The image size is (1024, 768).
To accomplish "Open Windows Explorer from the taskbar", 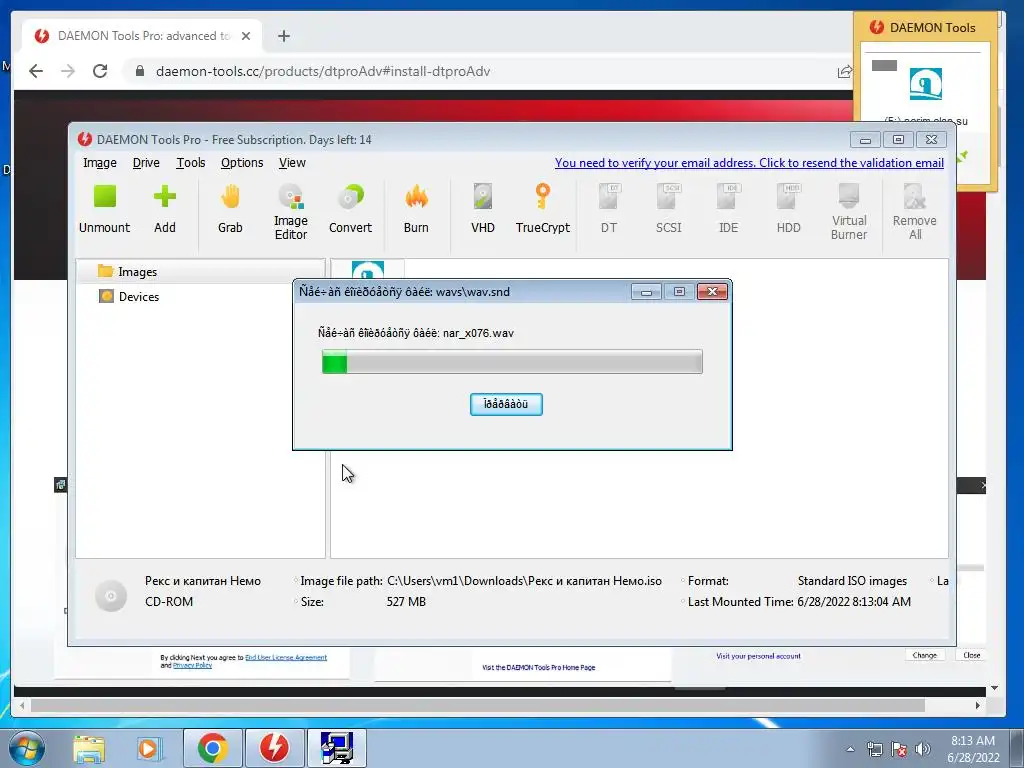I will 89,748.
